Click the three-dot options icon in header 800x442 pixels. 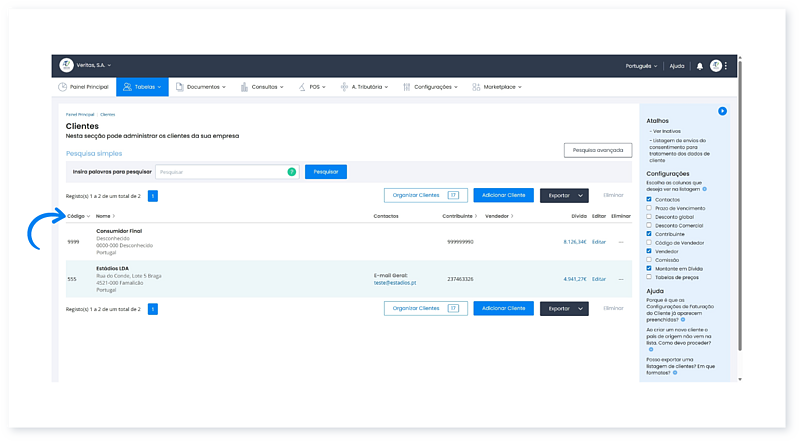(726, 66)
